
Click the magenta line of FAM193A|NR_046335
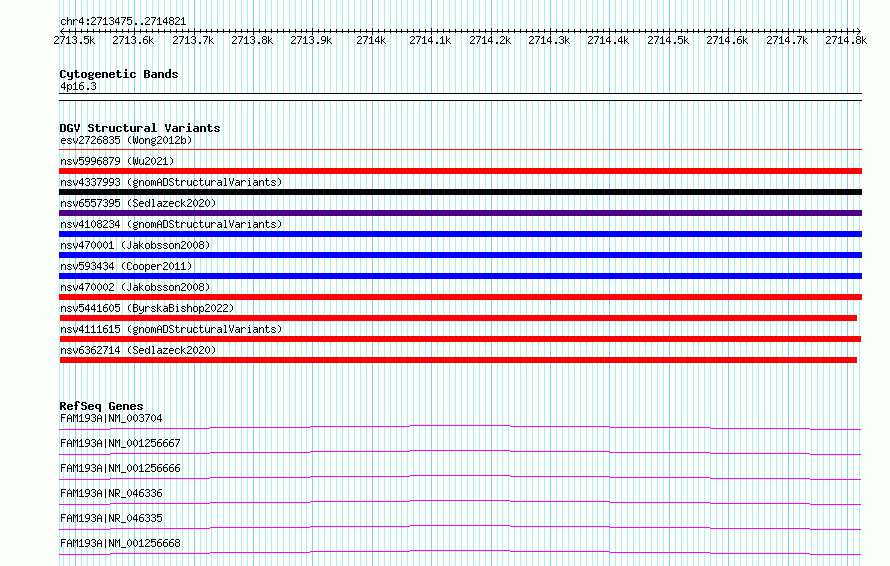pyautogui.click(x=460, y=527)
